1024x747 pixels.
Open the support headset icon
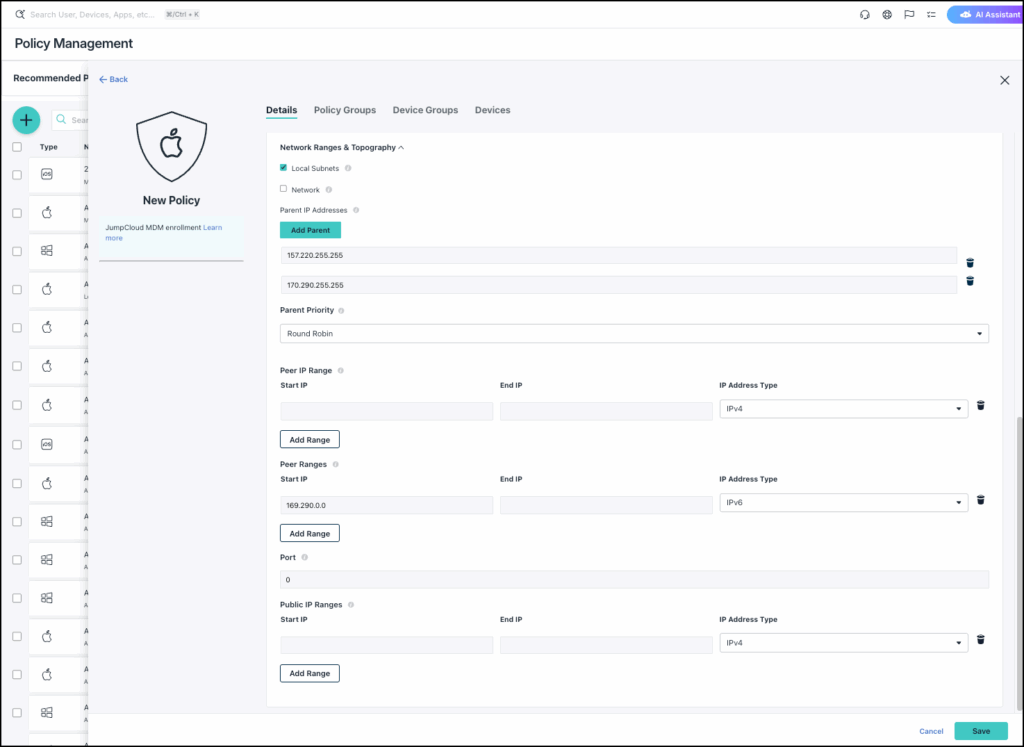[x=865, y=15]
